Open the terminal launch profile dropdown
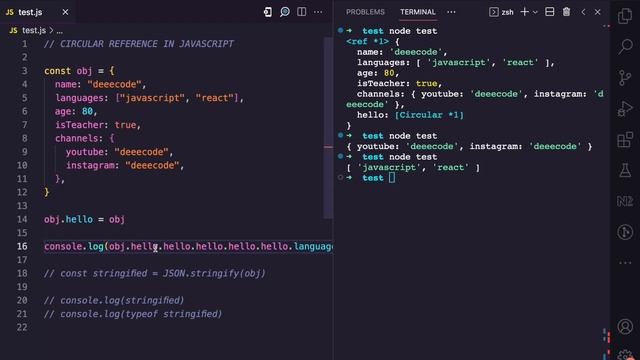Viewport: 640px width, 360px height. tap(535, 13)
